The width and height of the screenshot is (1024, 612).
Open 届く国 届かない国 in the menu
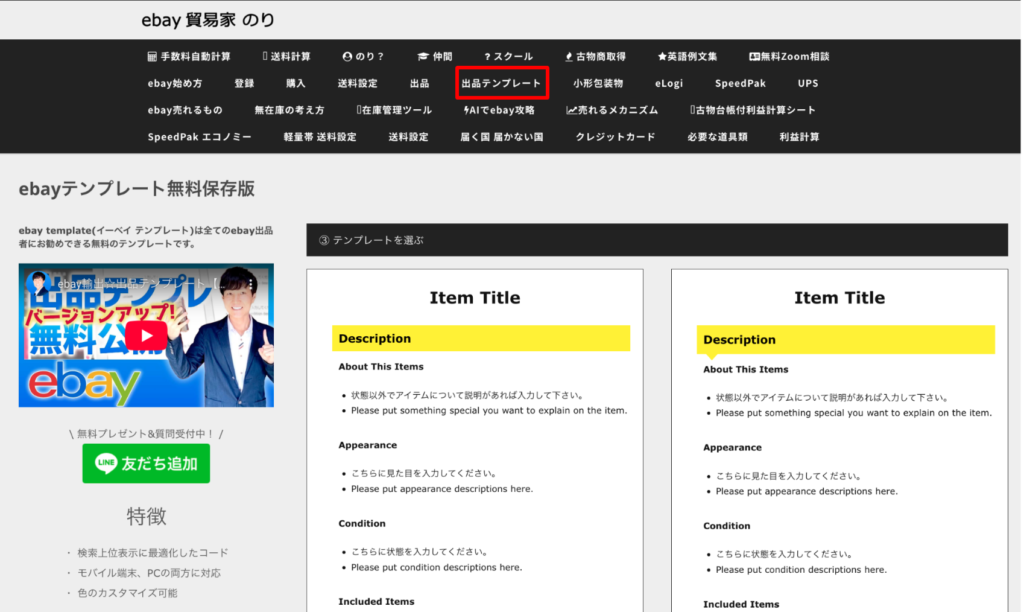[502, 137]
